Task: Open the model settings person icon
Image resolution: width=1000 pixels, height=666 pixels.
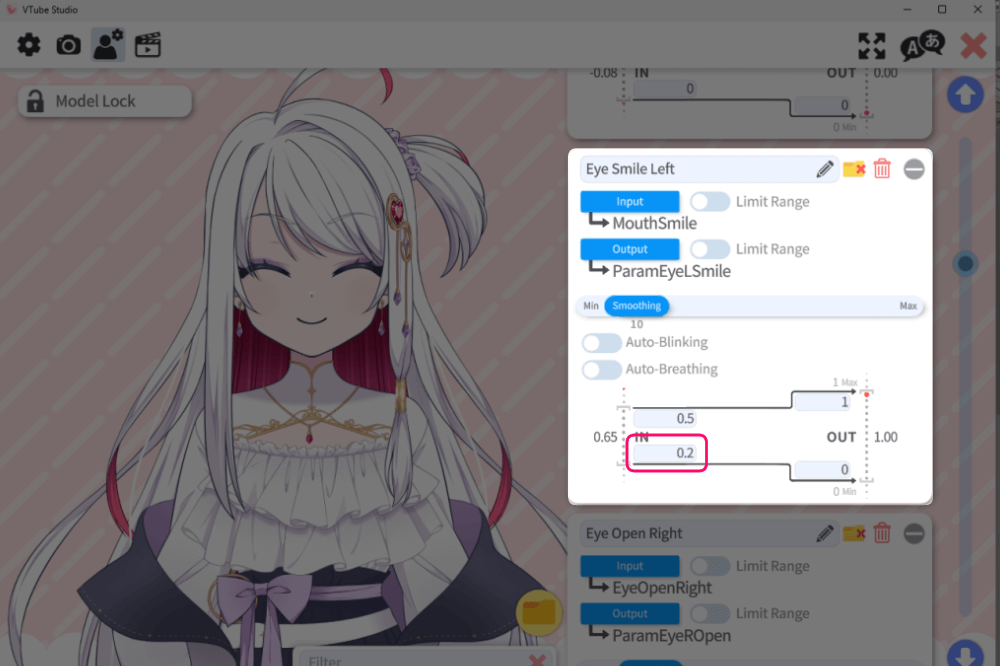Action: [x=107, y=45]
